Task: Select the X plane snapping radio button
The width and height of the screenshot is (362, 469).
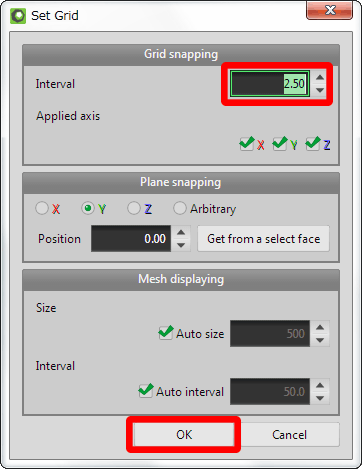Action: tap(42, 208)
